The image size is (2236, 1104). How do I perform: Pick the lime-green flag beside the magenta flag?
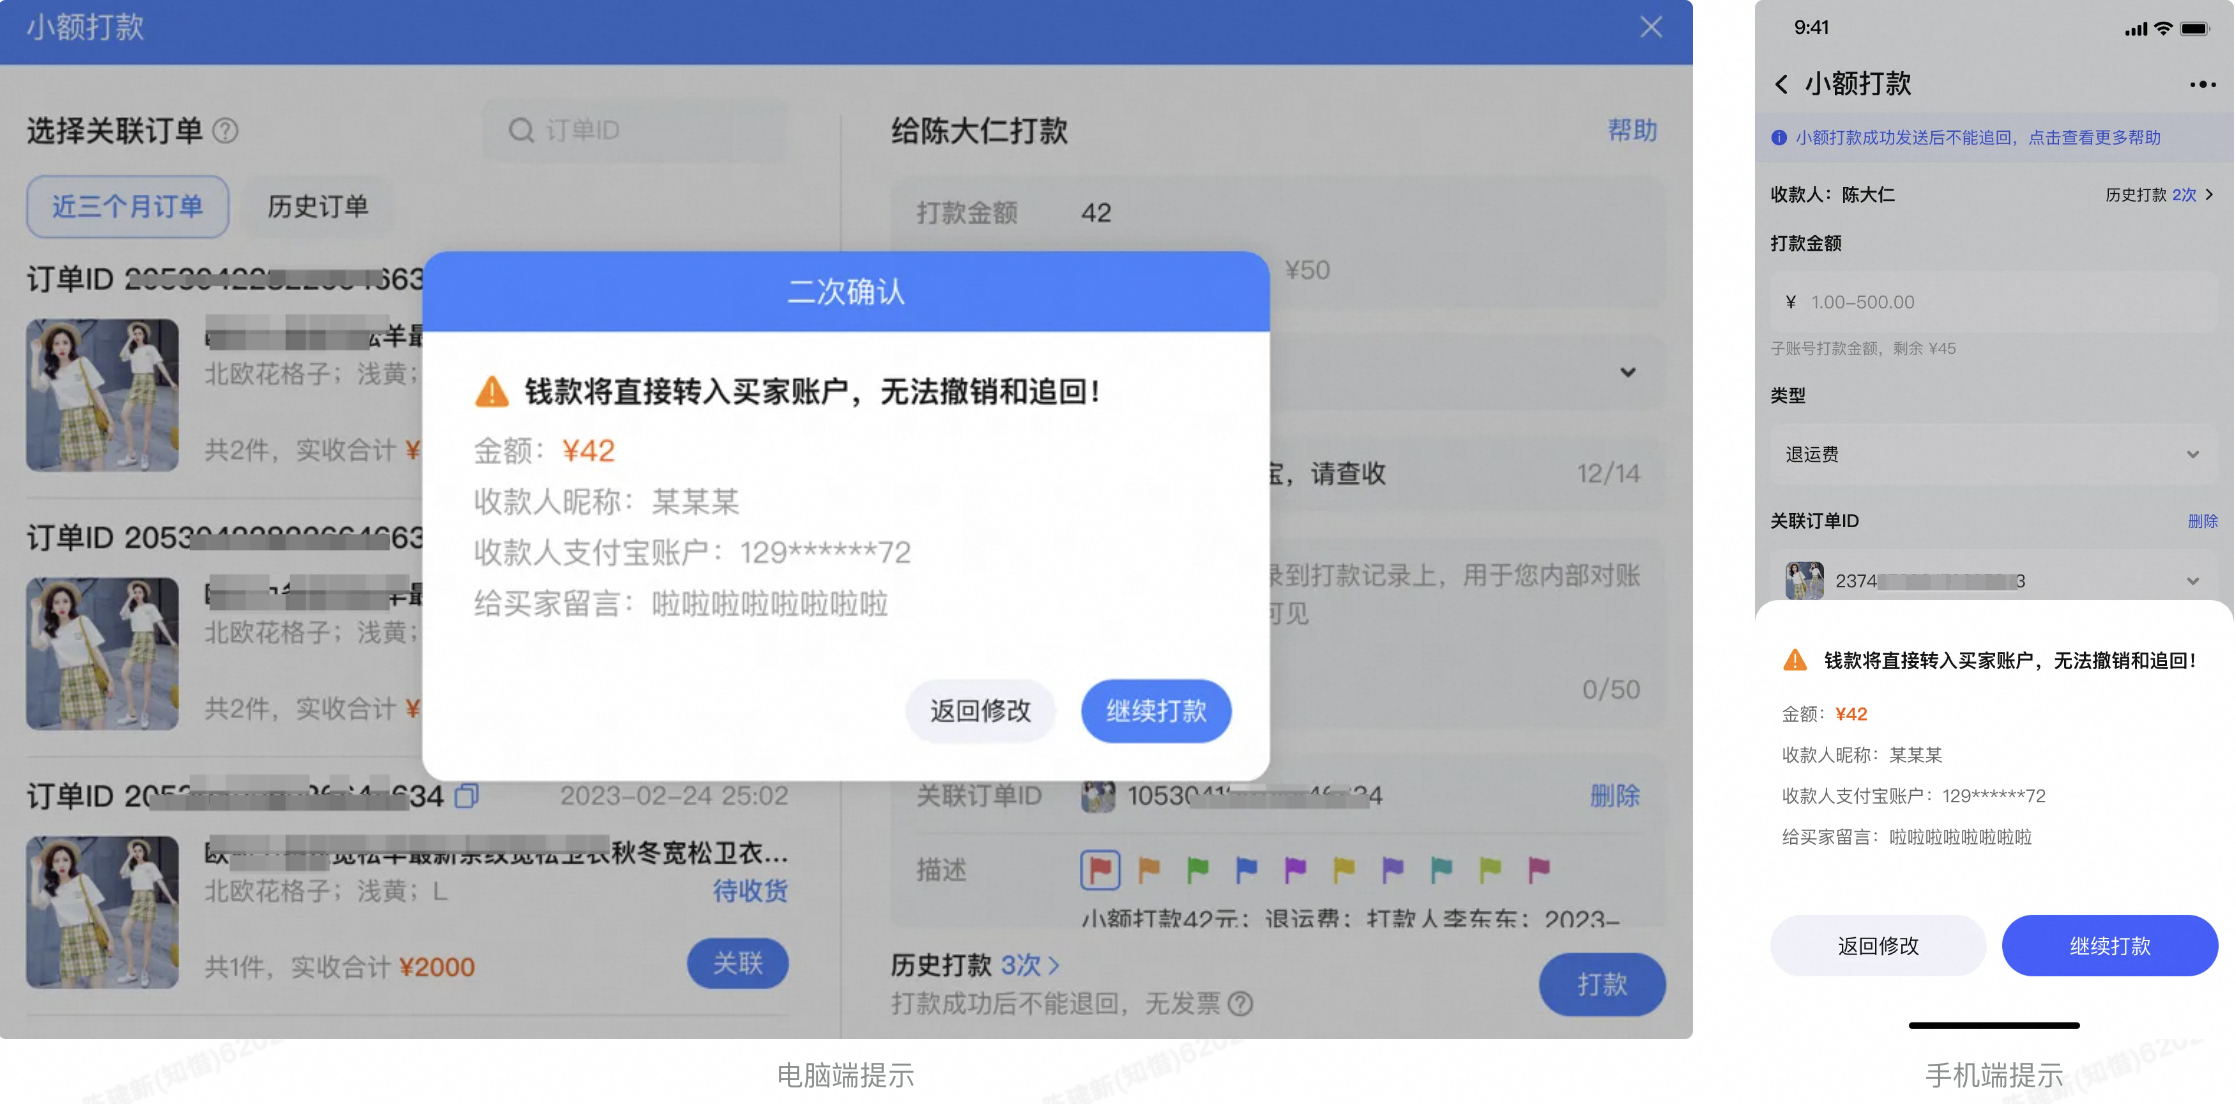[x=1490, y=869]
